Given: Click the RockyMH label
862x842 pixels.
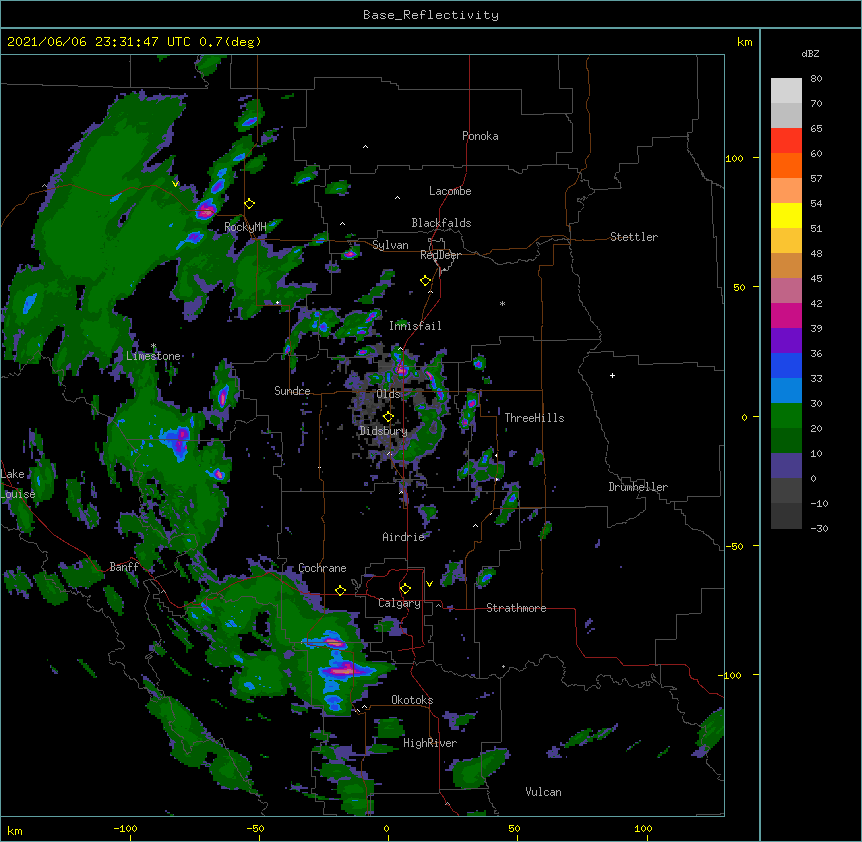Looking at the screenshot, I should click(x=245, y=227).
